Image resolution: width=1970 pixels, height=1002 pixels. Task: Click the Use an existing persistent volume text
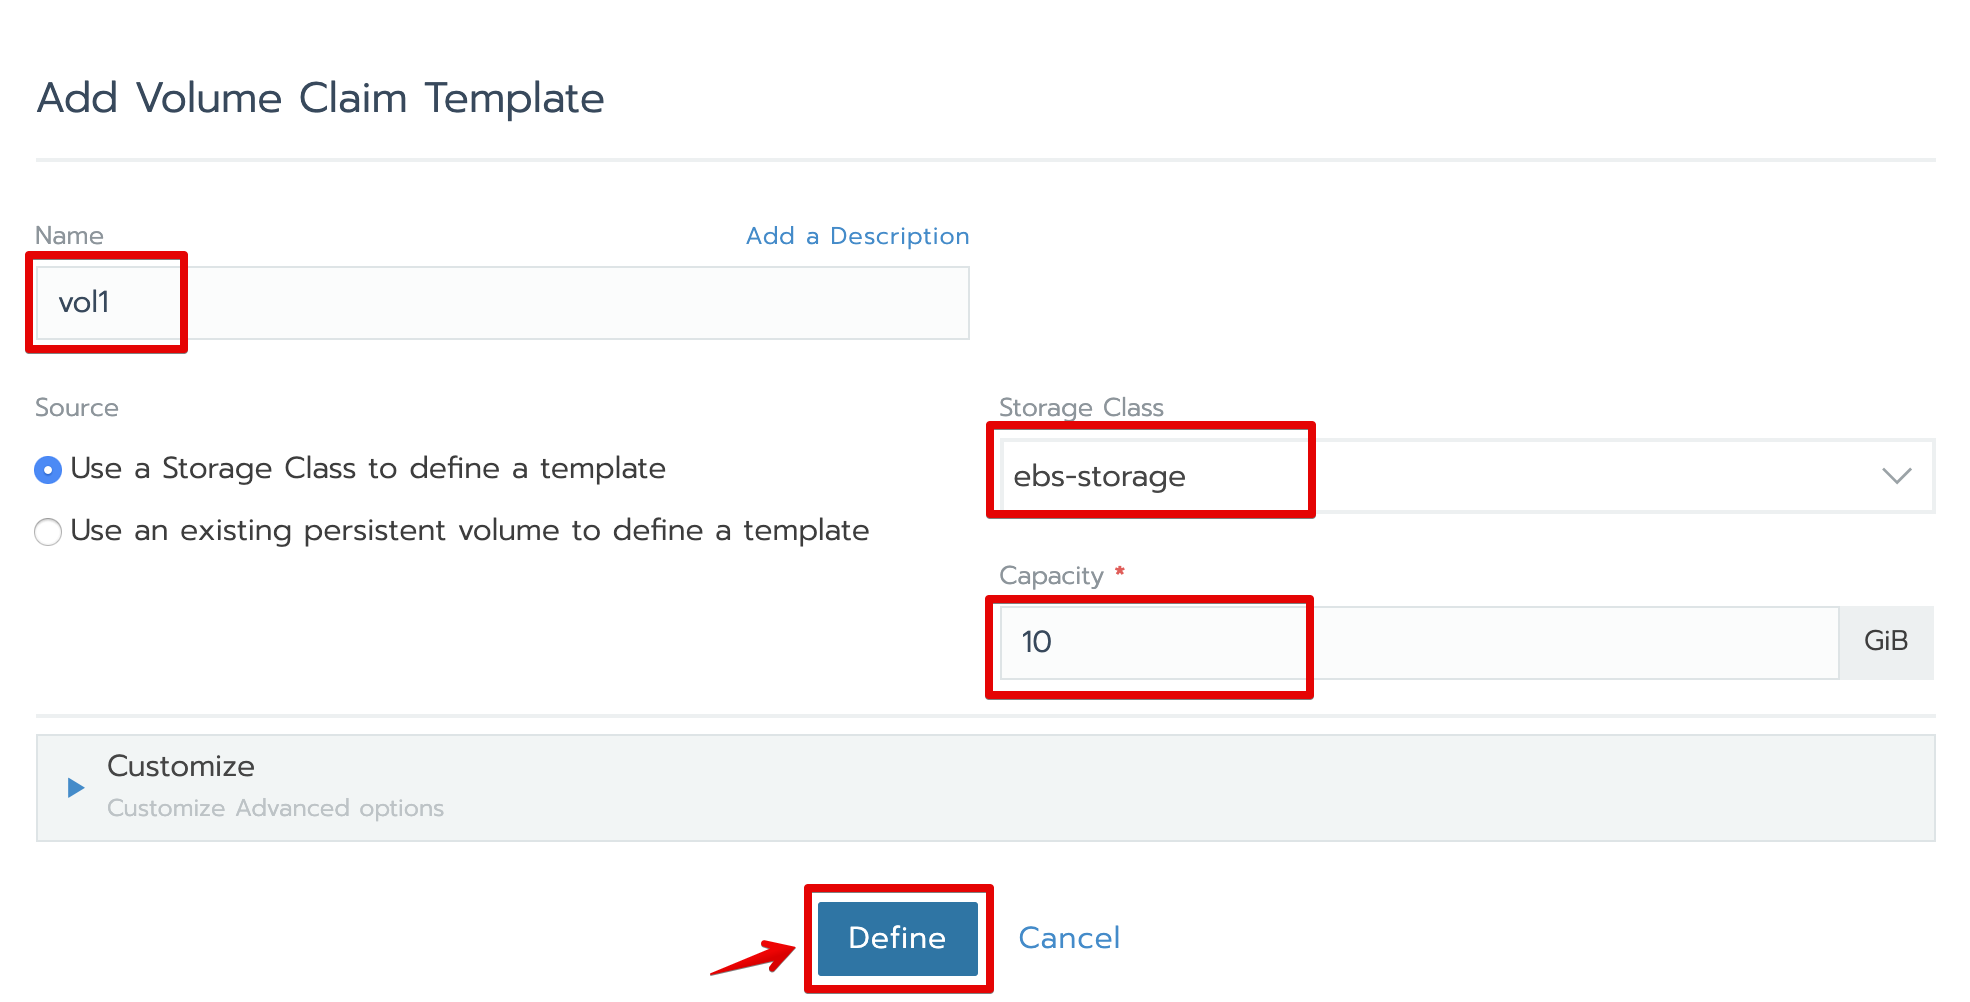click(470, 531)
